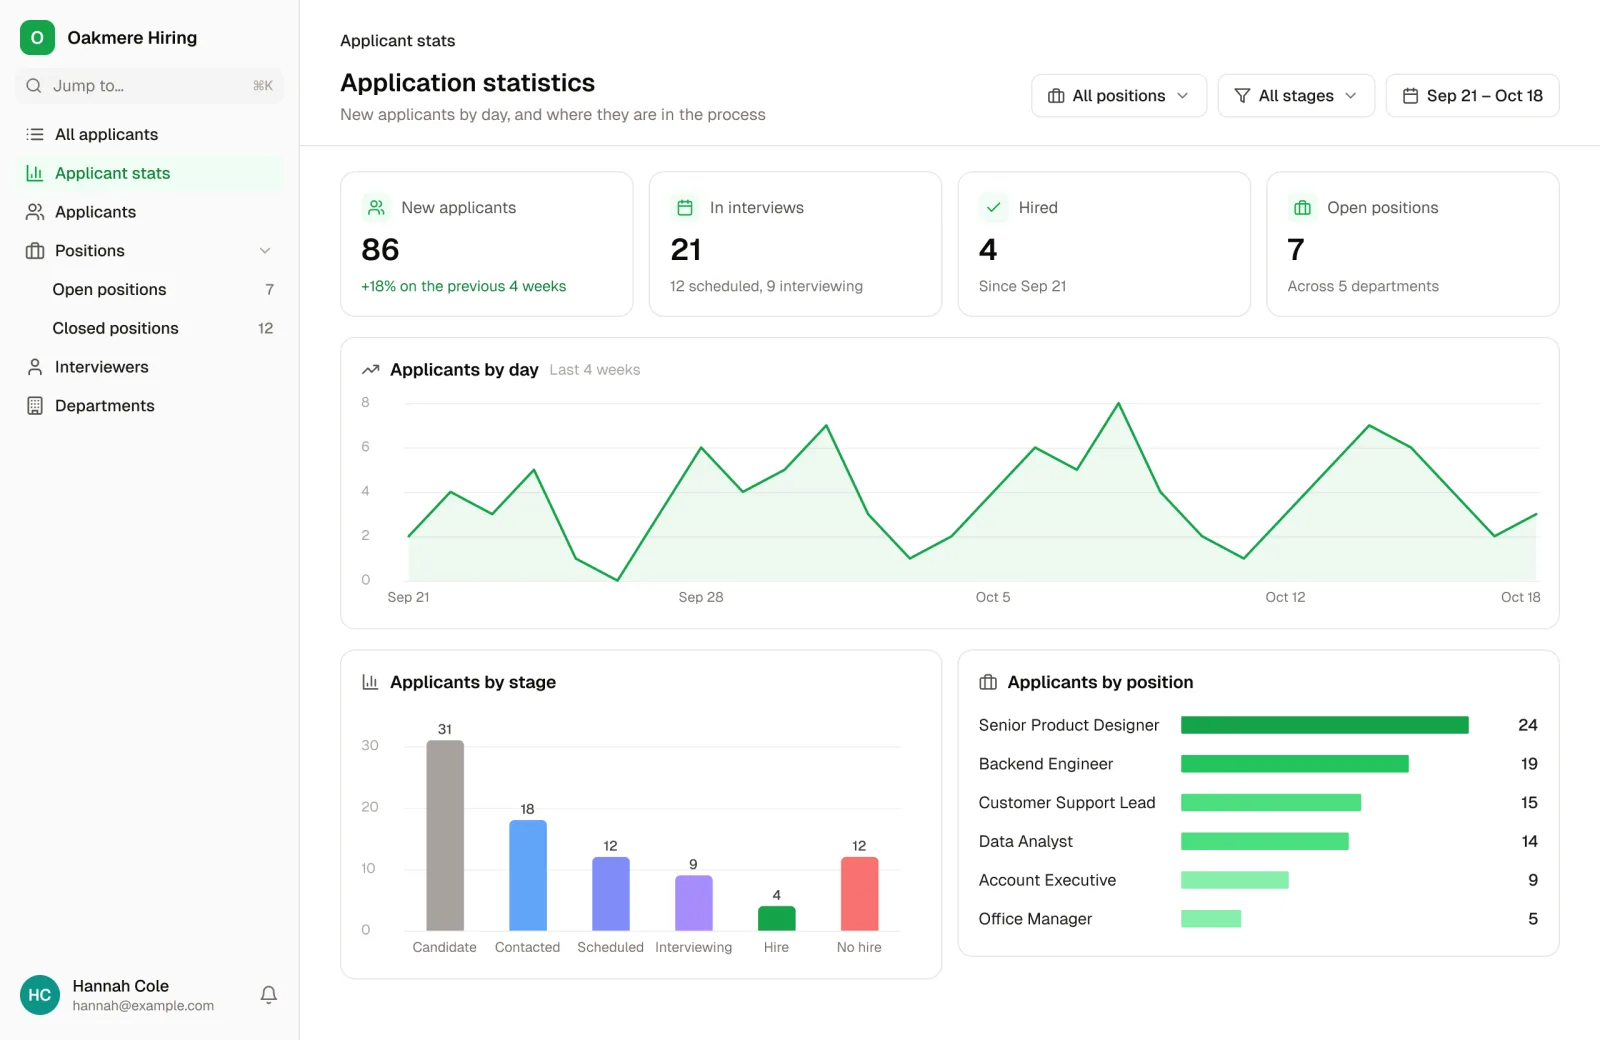The height and width of the screenshot is (1040, 1600).
Task: Click the search magnifier icon in Jump to
Action: pyautogui.click(x=34, y=86)
